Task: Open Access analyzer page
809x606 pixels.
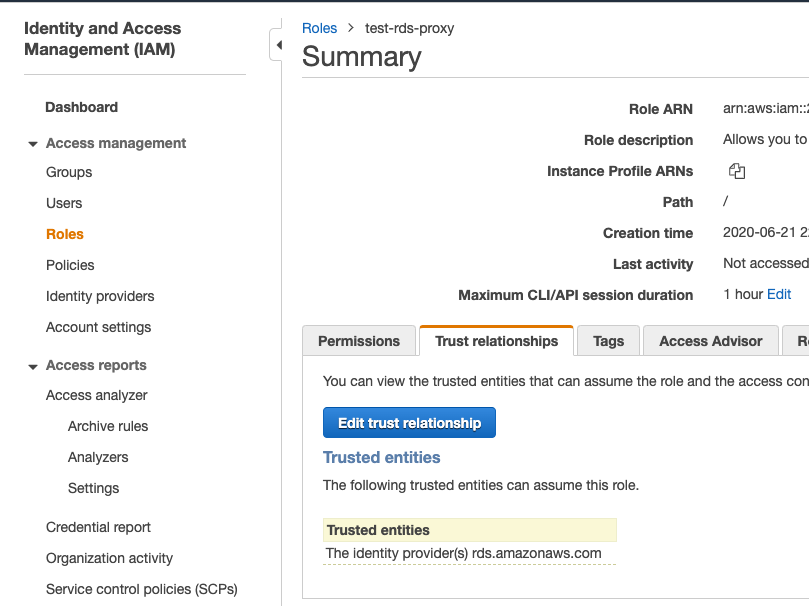Action: coord(96,395)
